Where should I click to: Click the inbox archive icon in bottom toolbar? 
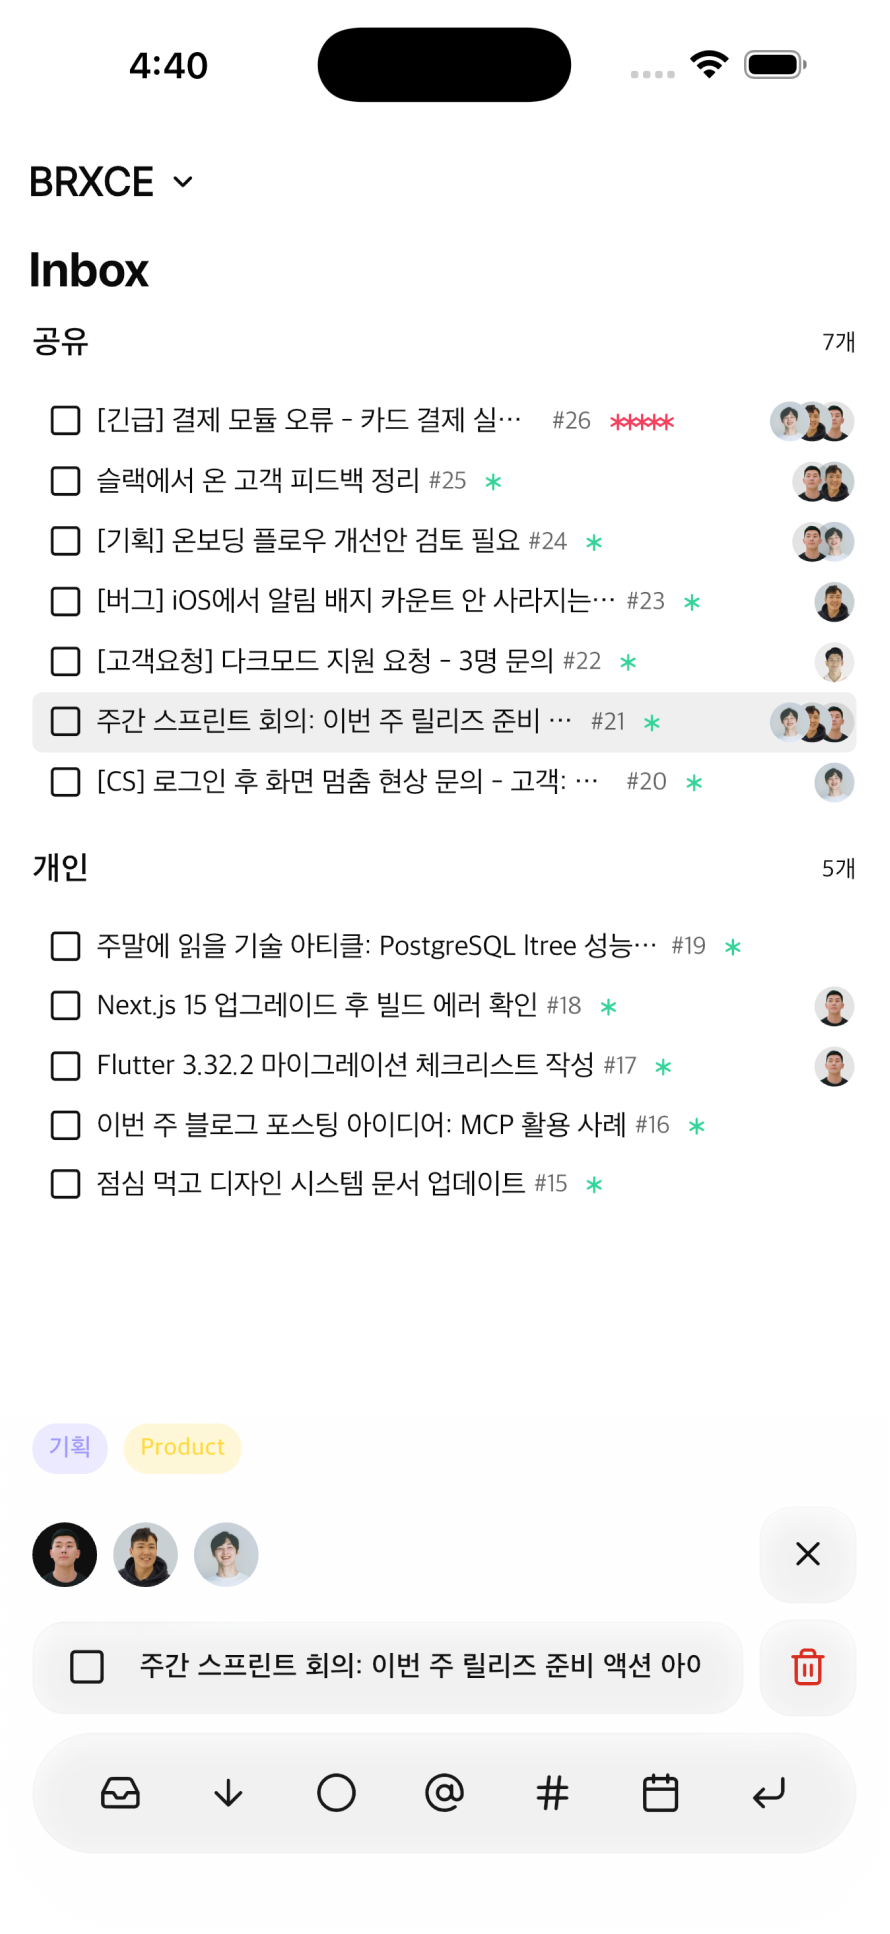[x=120, y=1793]
